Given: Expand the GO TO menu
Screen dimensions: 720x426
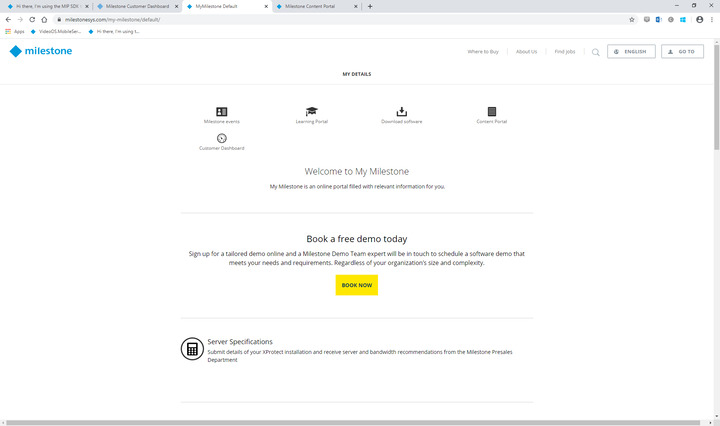Looking at the screenshot, I should [681, 52].
